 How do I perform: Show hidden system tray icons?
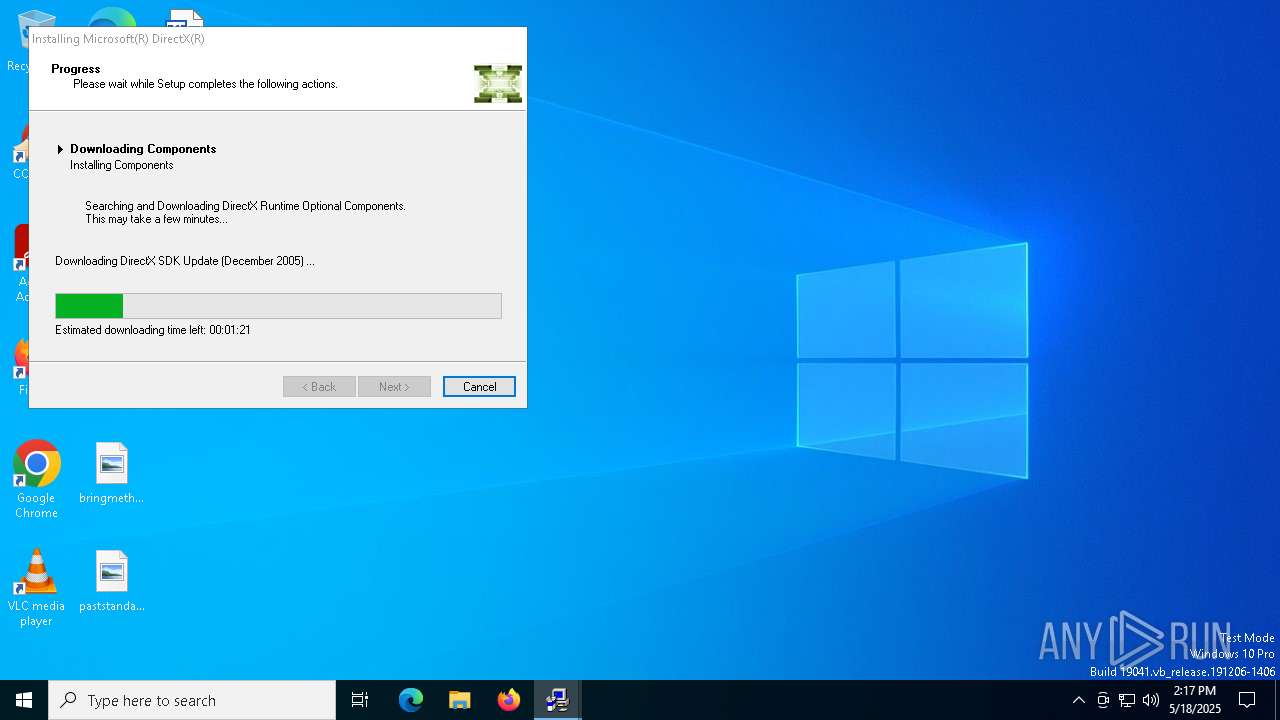point(1078,700)
